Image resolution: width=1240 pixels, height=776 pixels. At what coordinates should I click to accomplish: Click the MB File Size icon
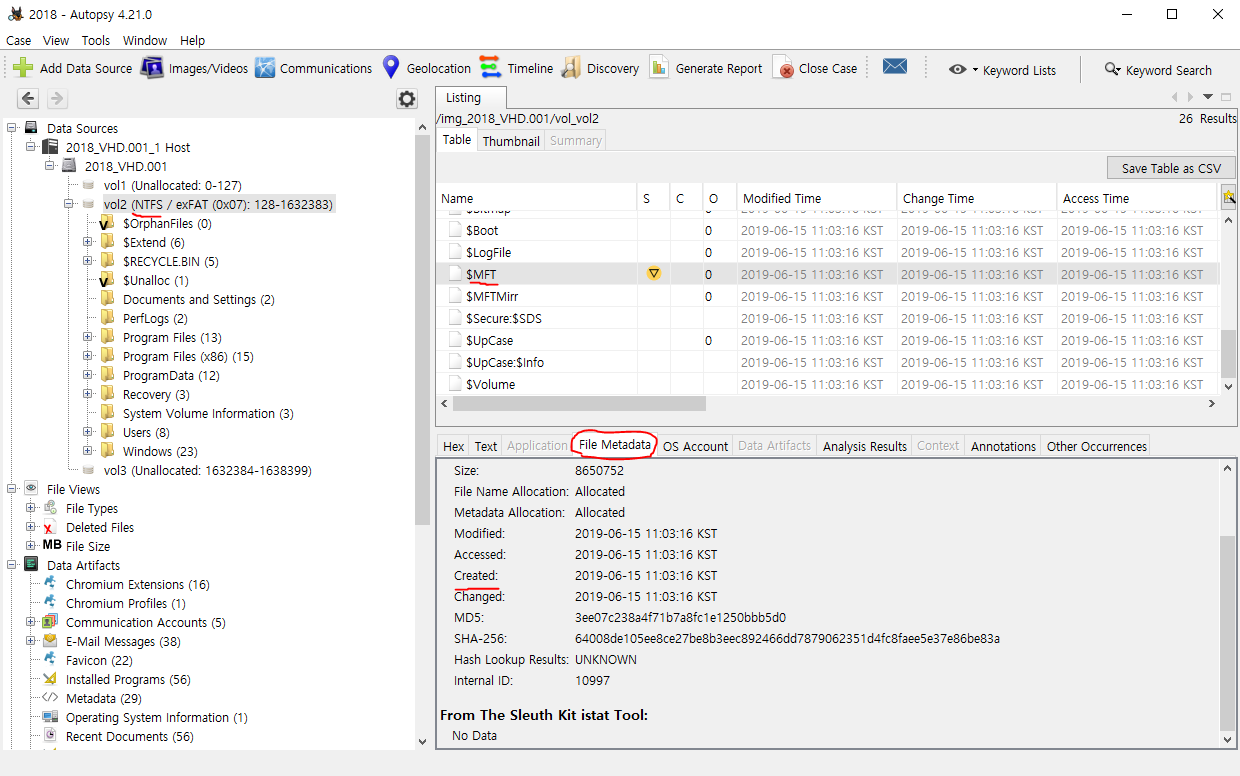51,546
